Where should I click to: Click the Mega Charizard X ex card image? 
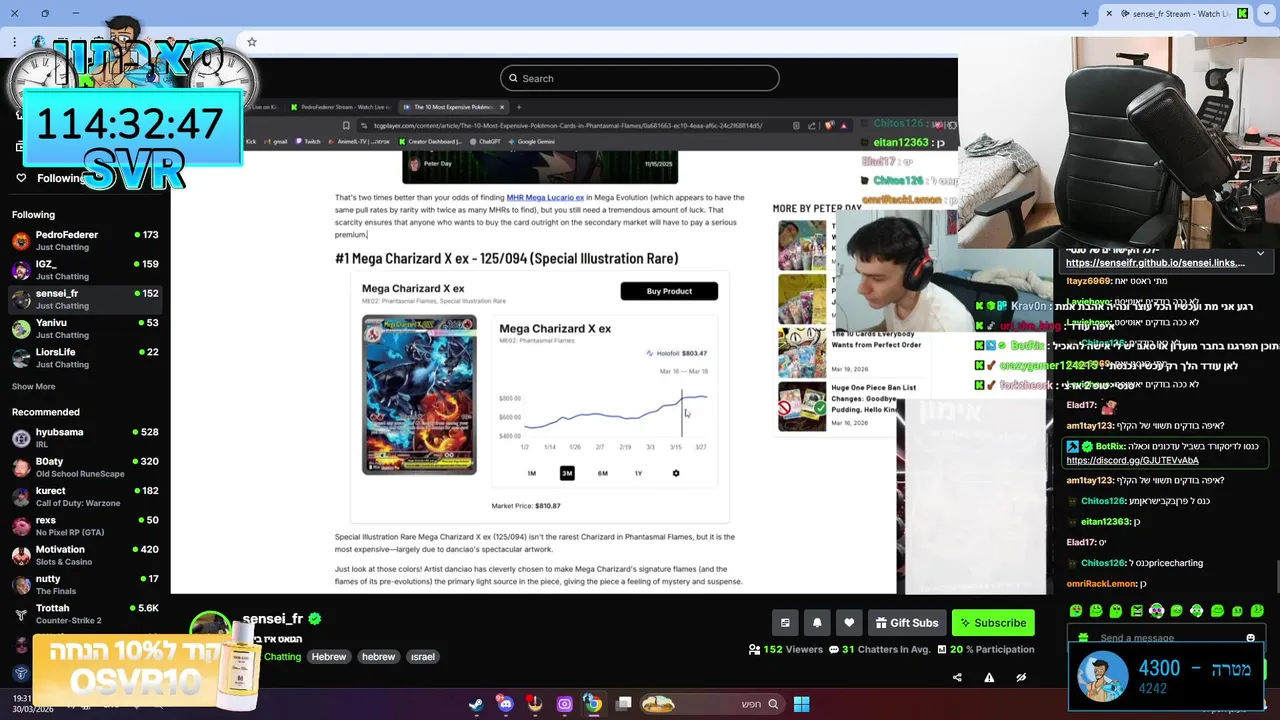(x=419, y=395)
